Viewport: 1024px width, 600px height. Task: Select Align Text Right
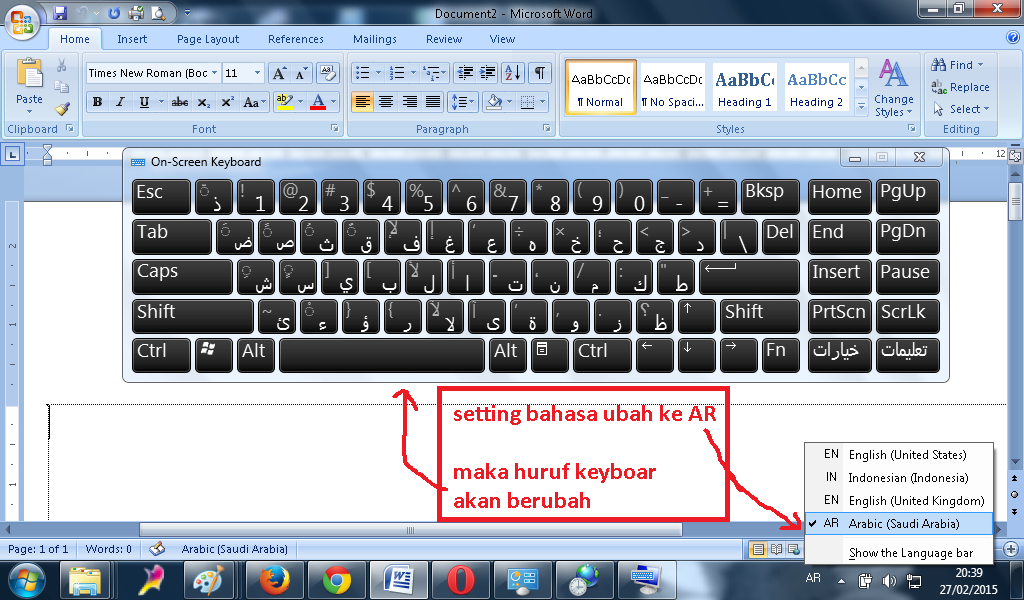pyautogui.click(x=409, y=102)
